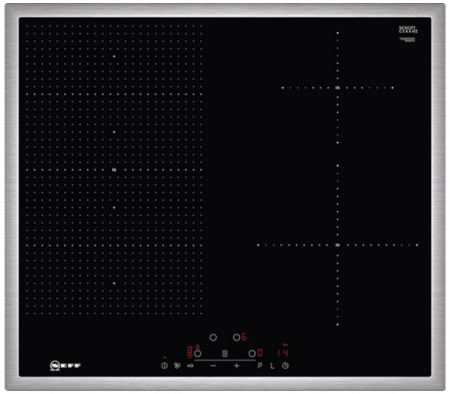Select the front left cooking zone circle
The height and width of the screenshot is (394, 450).
point(198,353)
